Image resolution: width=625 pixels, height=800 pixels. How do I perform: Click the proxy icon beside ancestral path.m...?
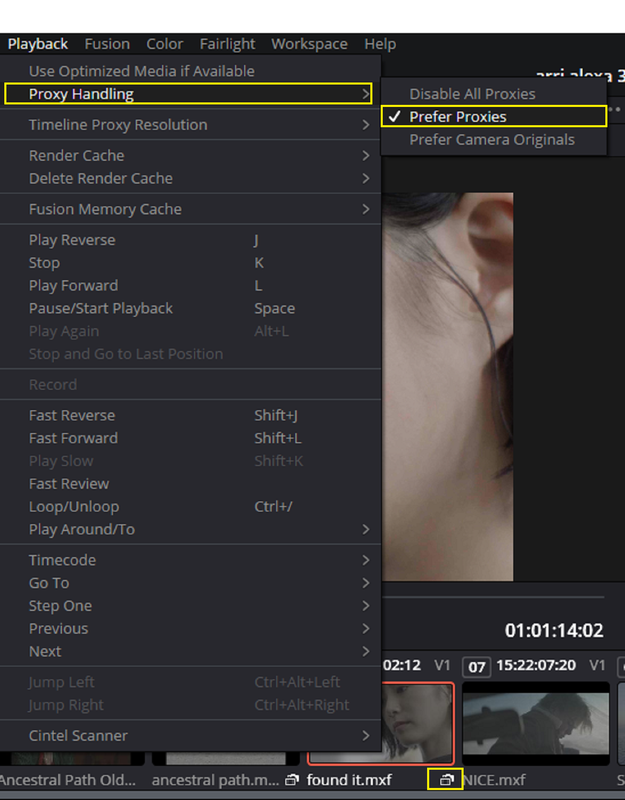(x=291, y=780)
